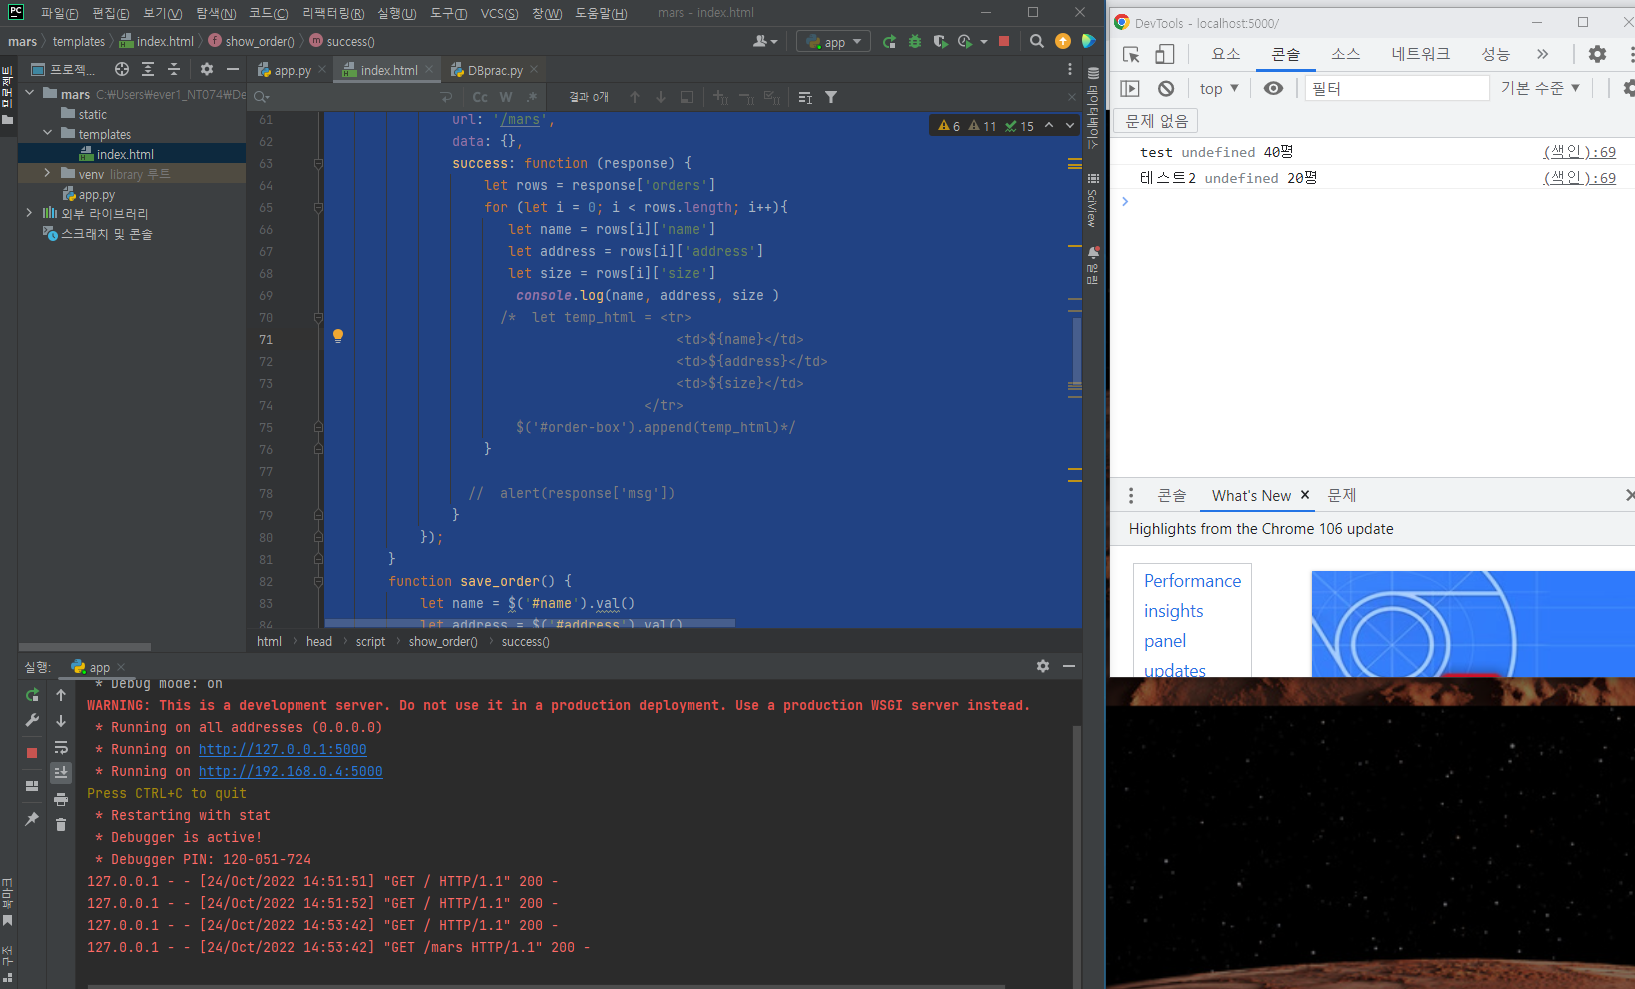Open the app run configuration dropdown
Viewport: 1635px width, 989px height.
point(834,42)
